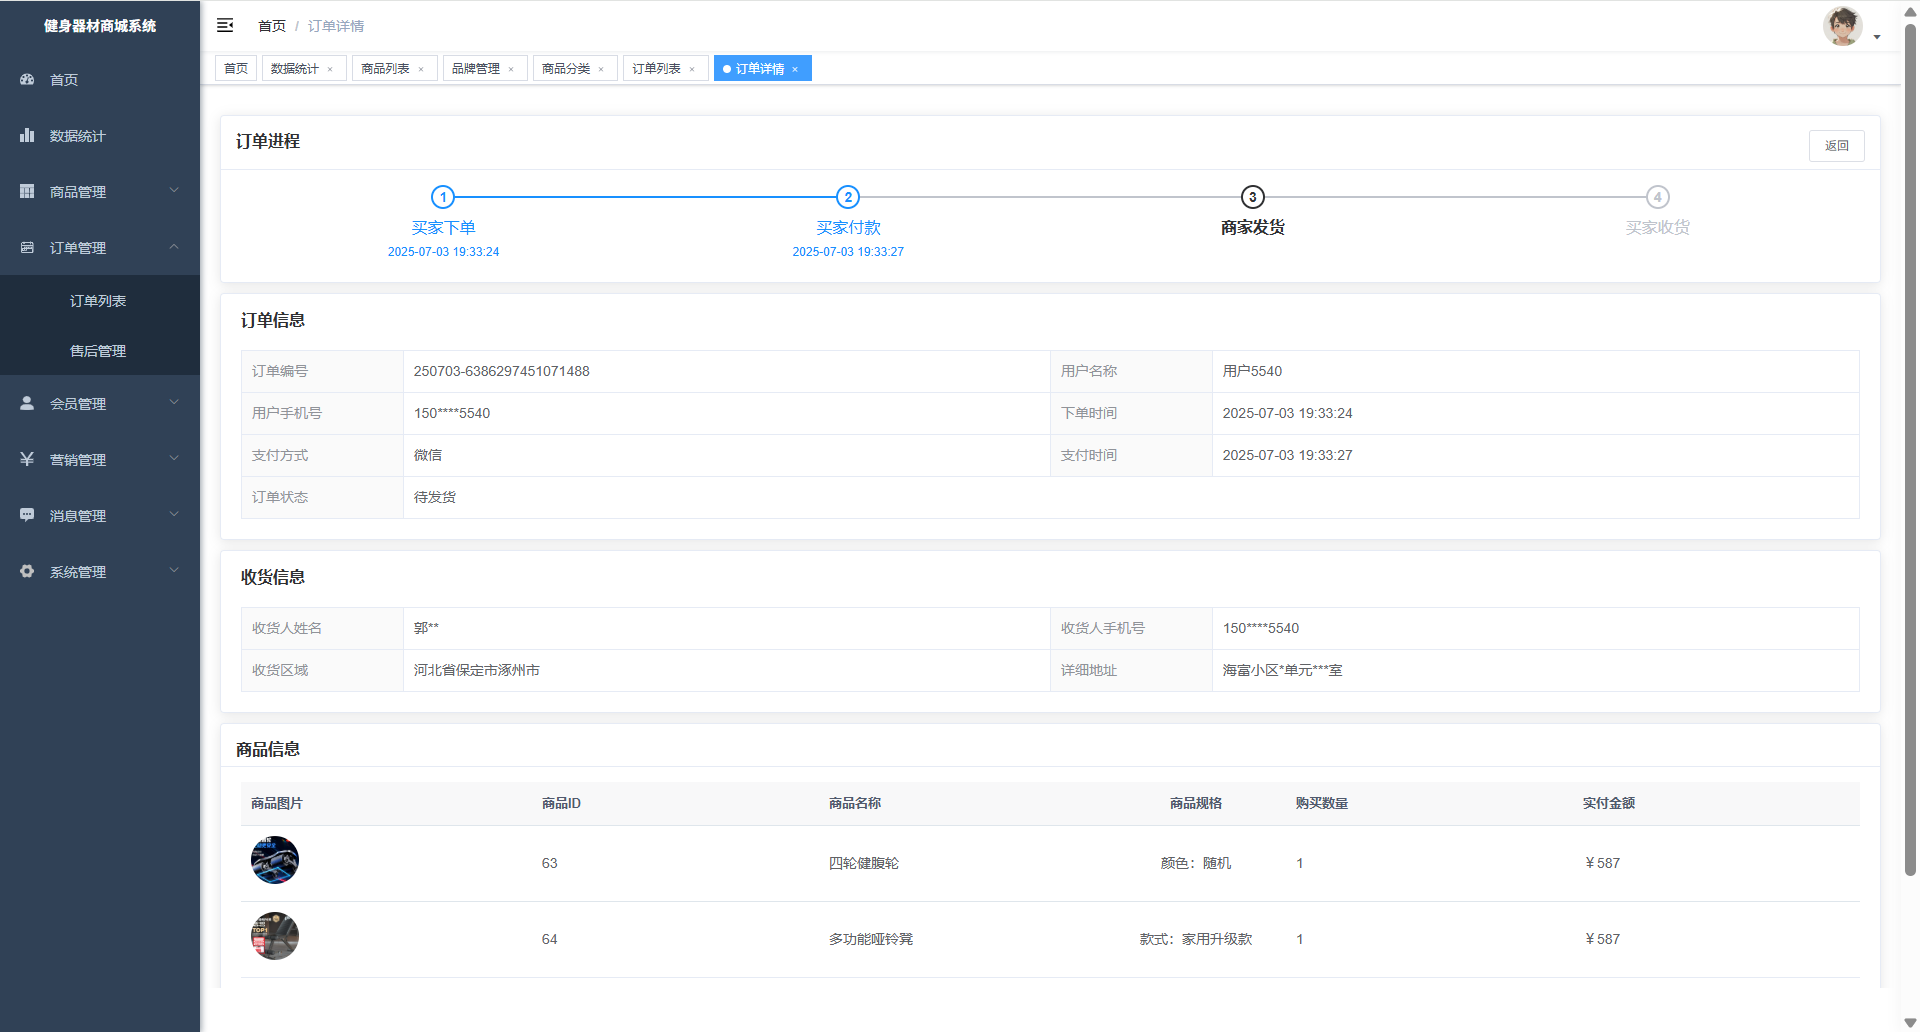
Task: Click the gear icon for 系统管理
Action: coord(27,572)
